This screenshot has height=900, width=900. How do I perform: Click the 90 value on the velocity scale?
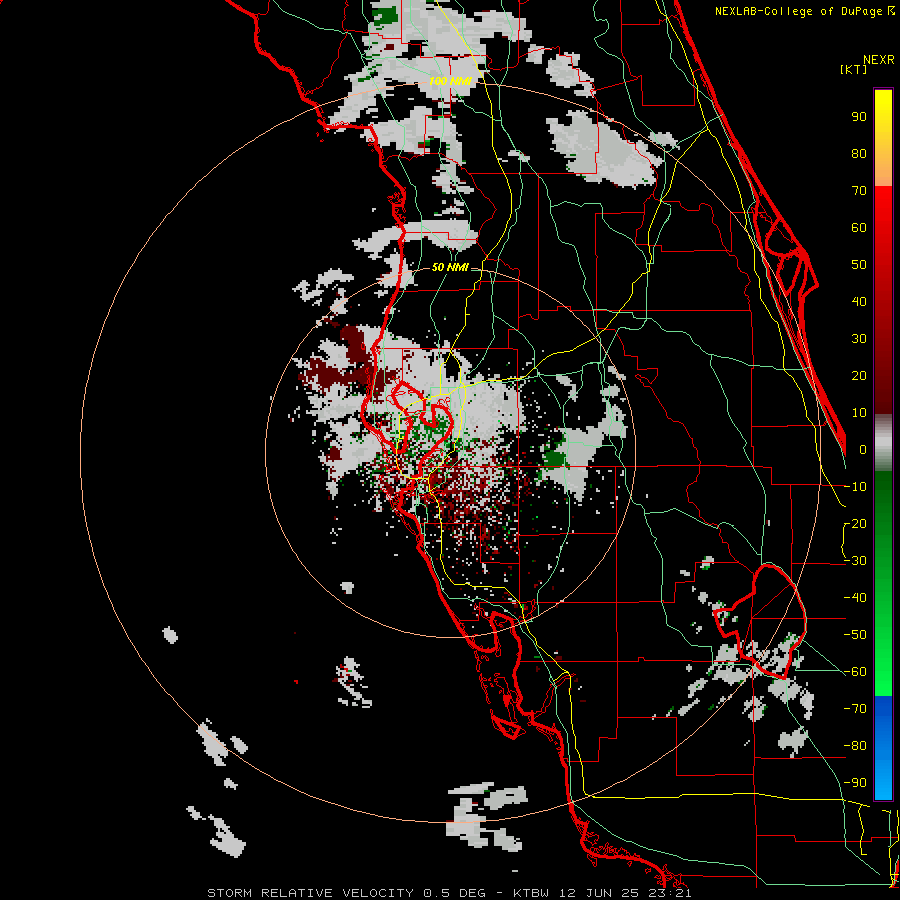click(859, 117)
